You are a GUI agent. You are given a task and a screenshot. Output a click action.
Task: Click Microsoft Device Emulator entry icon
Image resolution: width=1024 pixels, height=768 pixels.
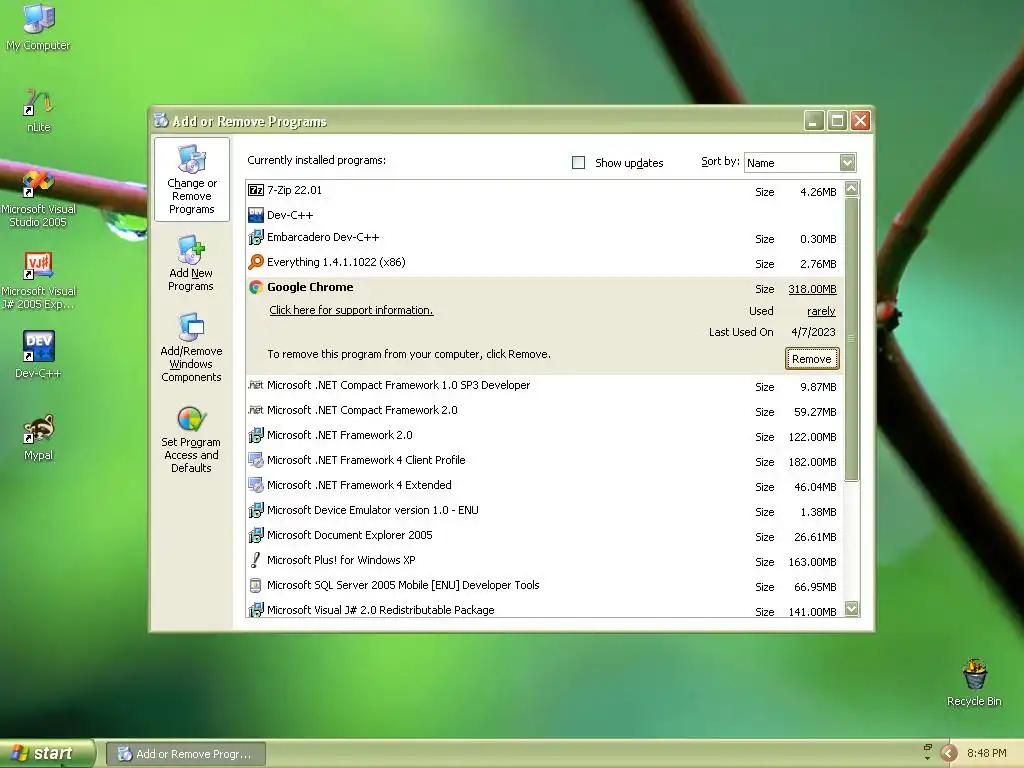coord(256,510)
